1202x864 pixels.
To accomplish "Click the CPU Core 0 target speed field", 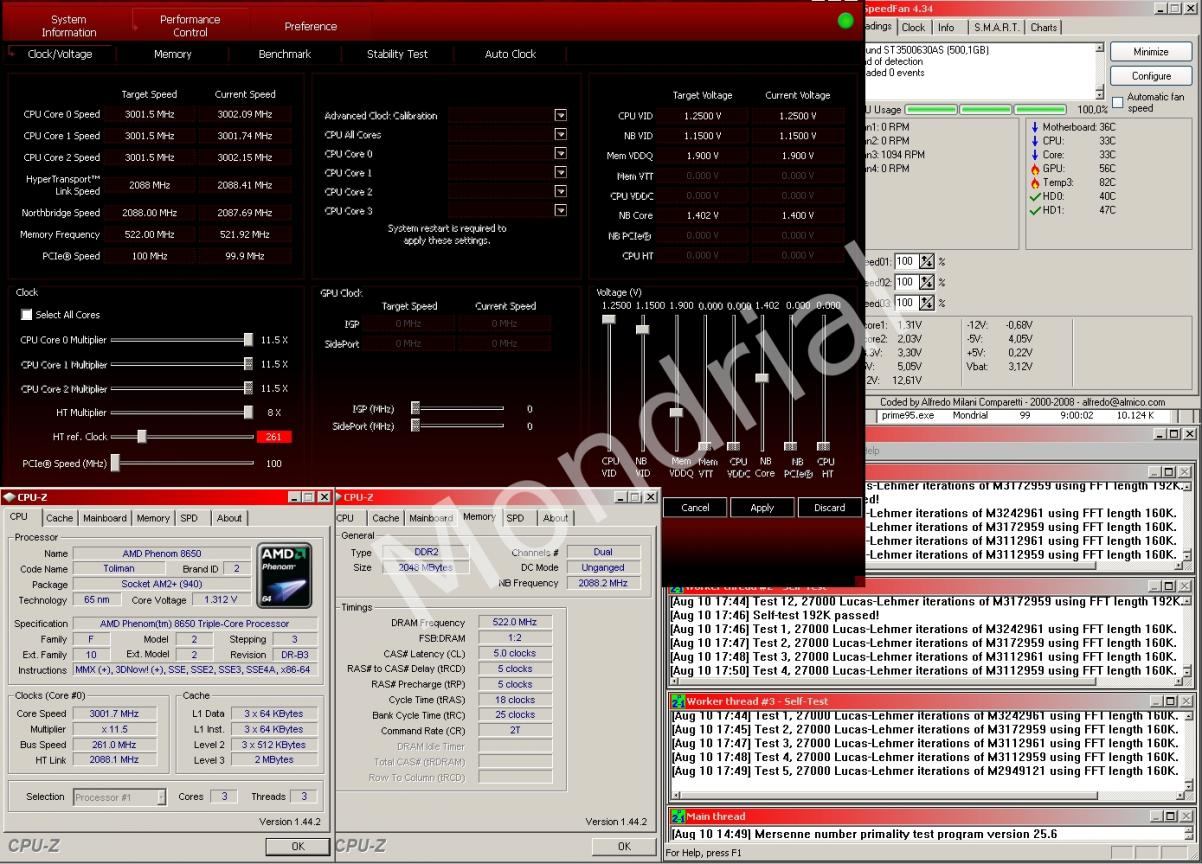I will (149, 114).
